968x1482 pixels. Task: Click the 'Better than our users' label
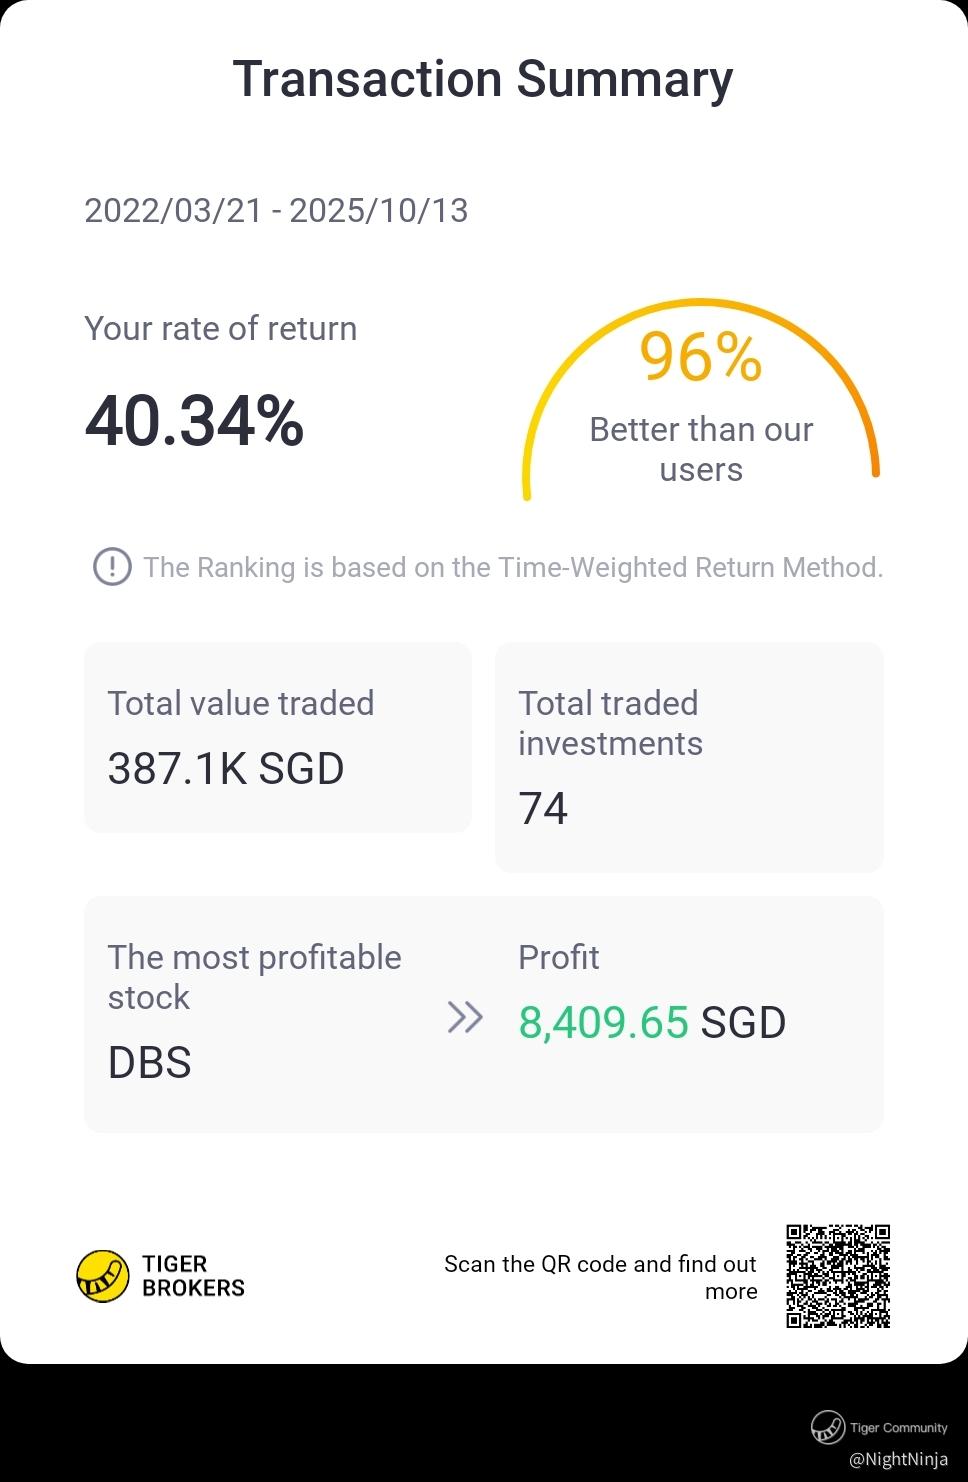tap(701, 449)
